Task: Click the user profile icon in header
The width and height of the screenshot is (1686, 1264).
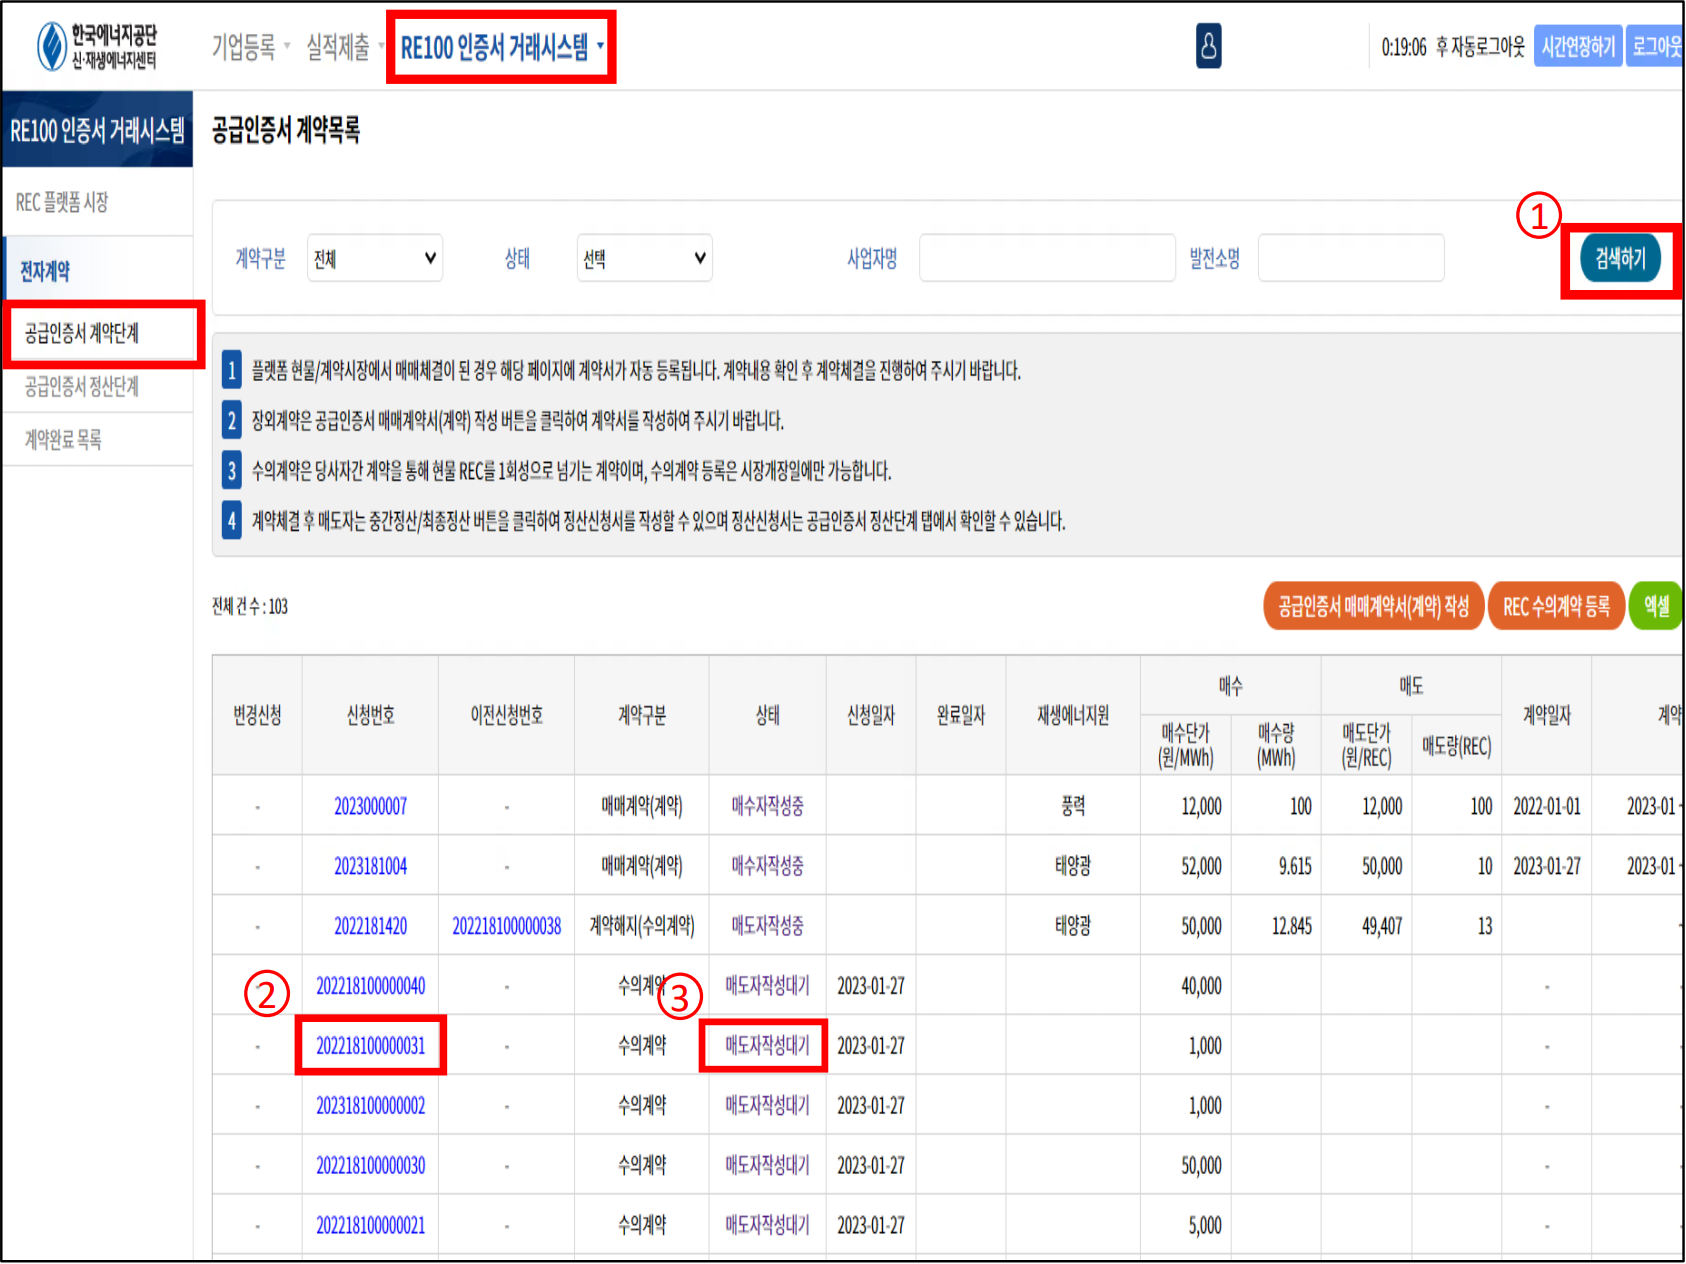Action: tap(1208, 46)
